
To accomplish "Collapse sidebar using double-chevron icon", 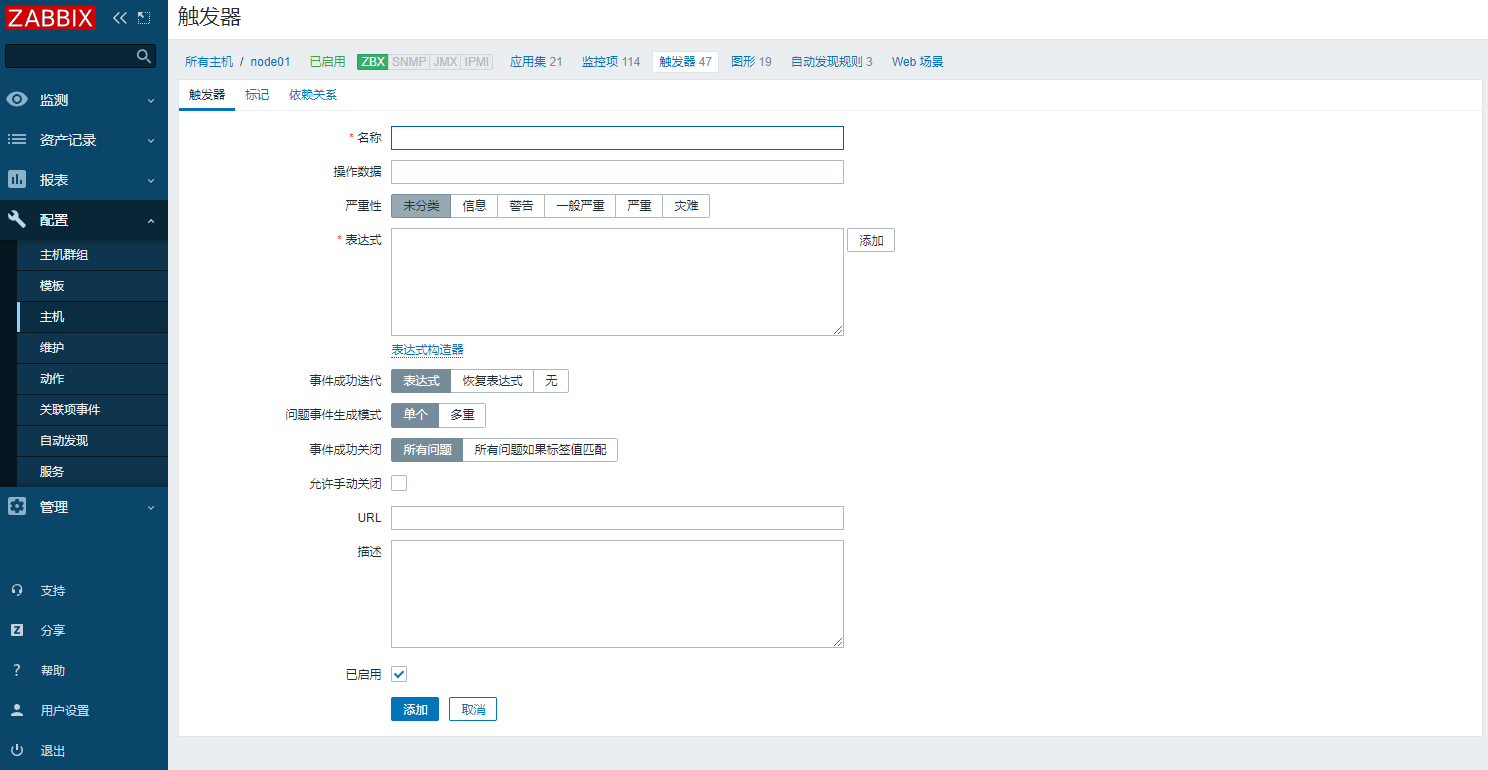I will tap(120, 17).
